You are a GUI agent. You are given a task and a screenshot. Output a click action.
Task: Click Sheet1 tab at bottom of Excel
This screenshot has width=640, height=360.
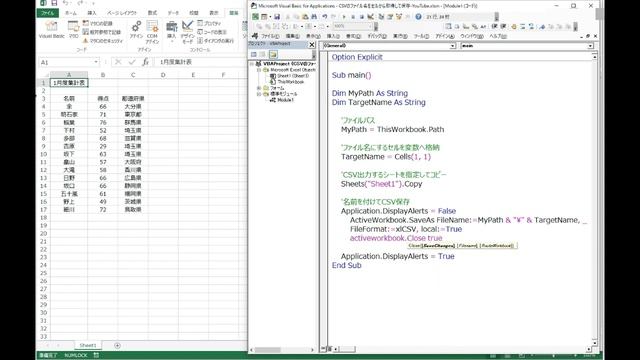coord(88,345)
